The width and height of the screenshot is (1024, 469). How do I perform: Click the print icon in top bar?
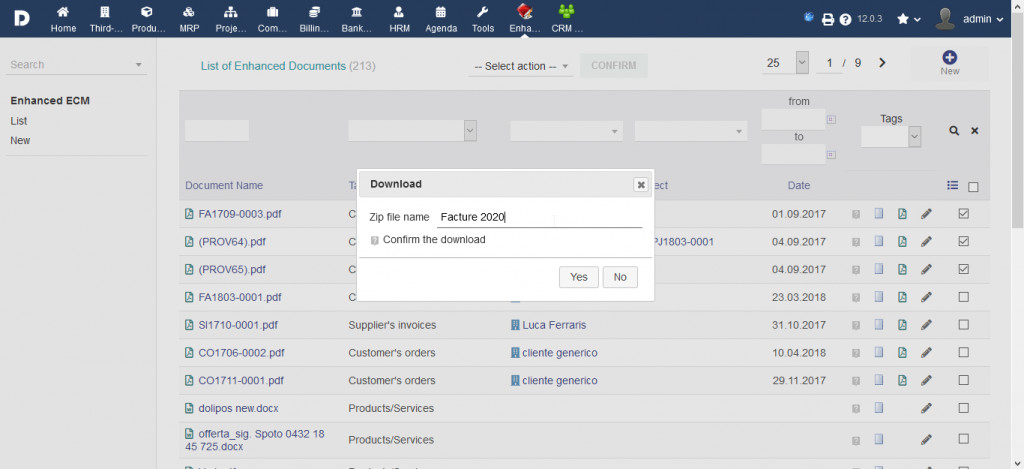pos(828,19)
